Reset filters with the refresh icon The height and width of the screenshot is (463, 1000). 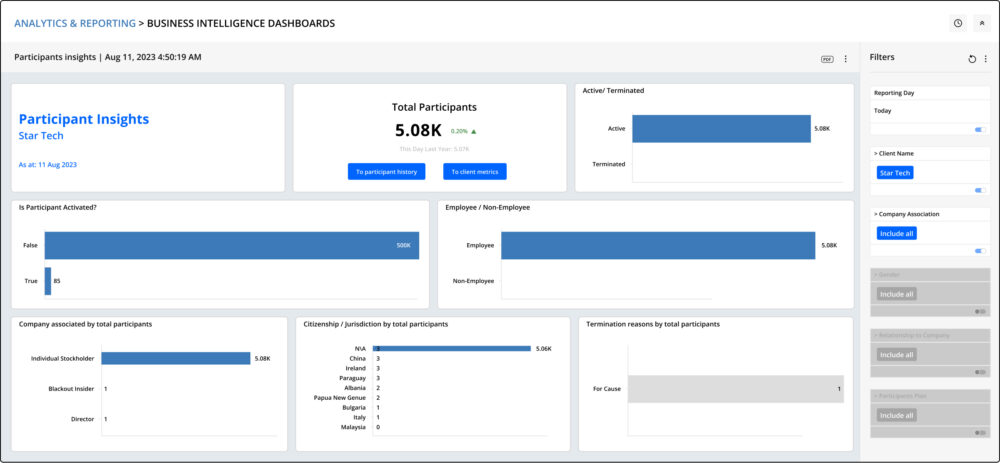[972, 59]
